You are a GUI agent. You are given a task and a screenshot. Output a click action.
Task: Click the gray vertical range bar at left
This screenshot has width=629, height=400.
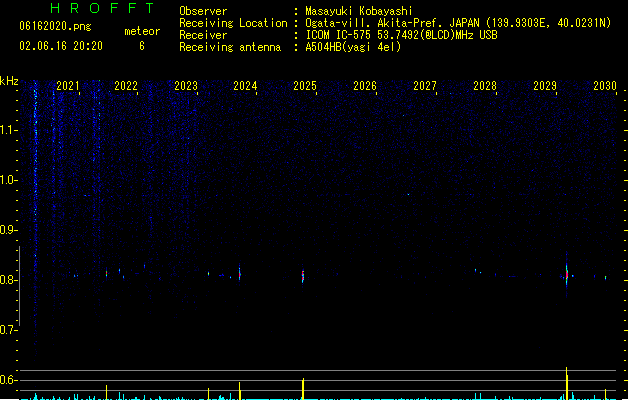click(19, 286)
